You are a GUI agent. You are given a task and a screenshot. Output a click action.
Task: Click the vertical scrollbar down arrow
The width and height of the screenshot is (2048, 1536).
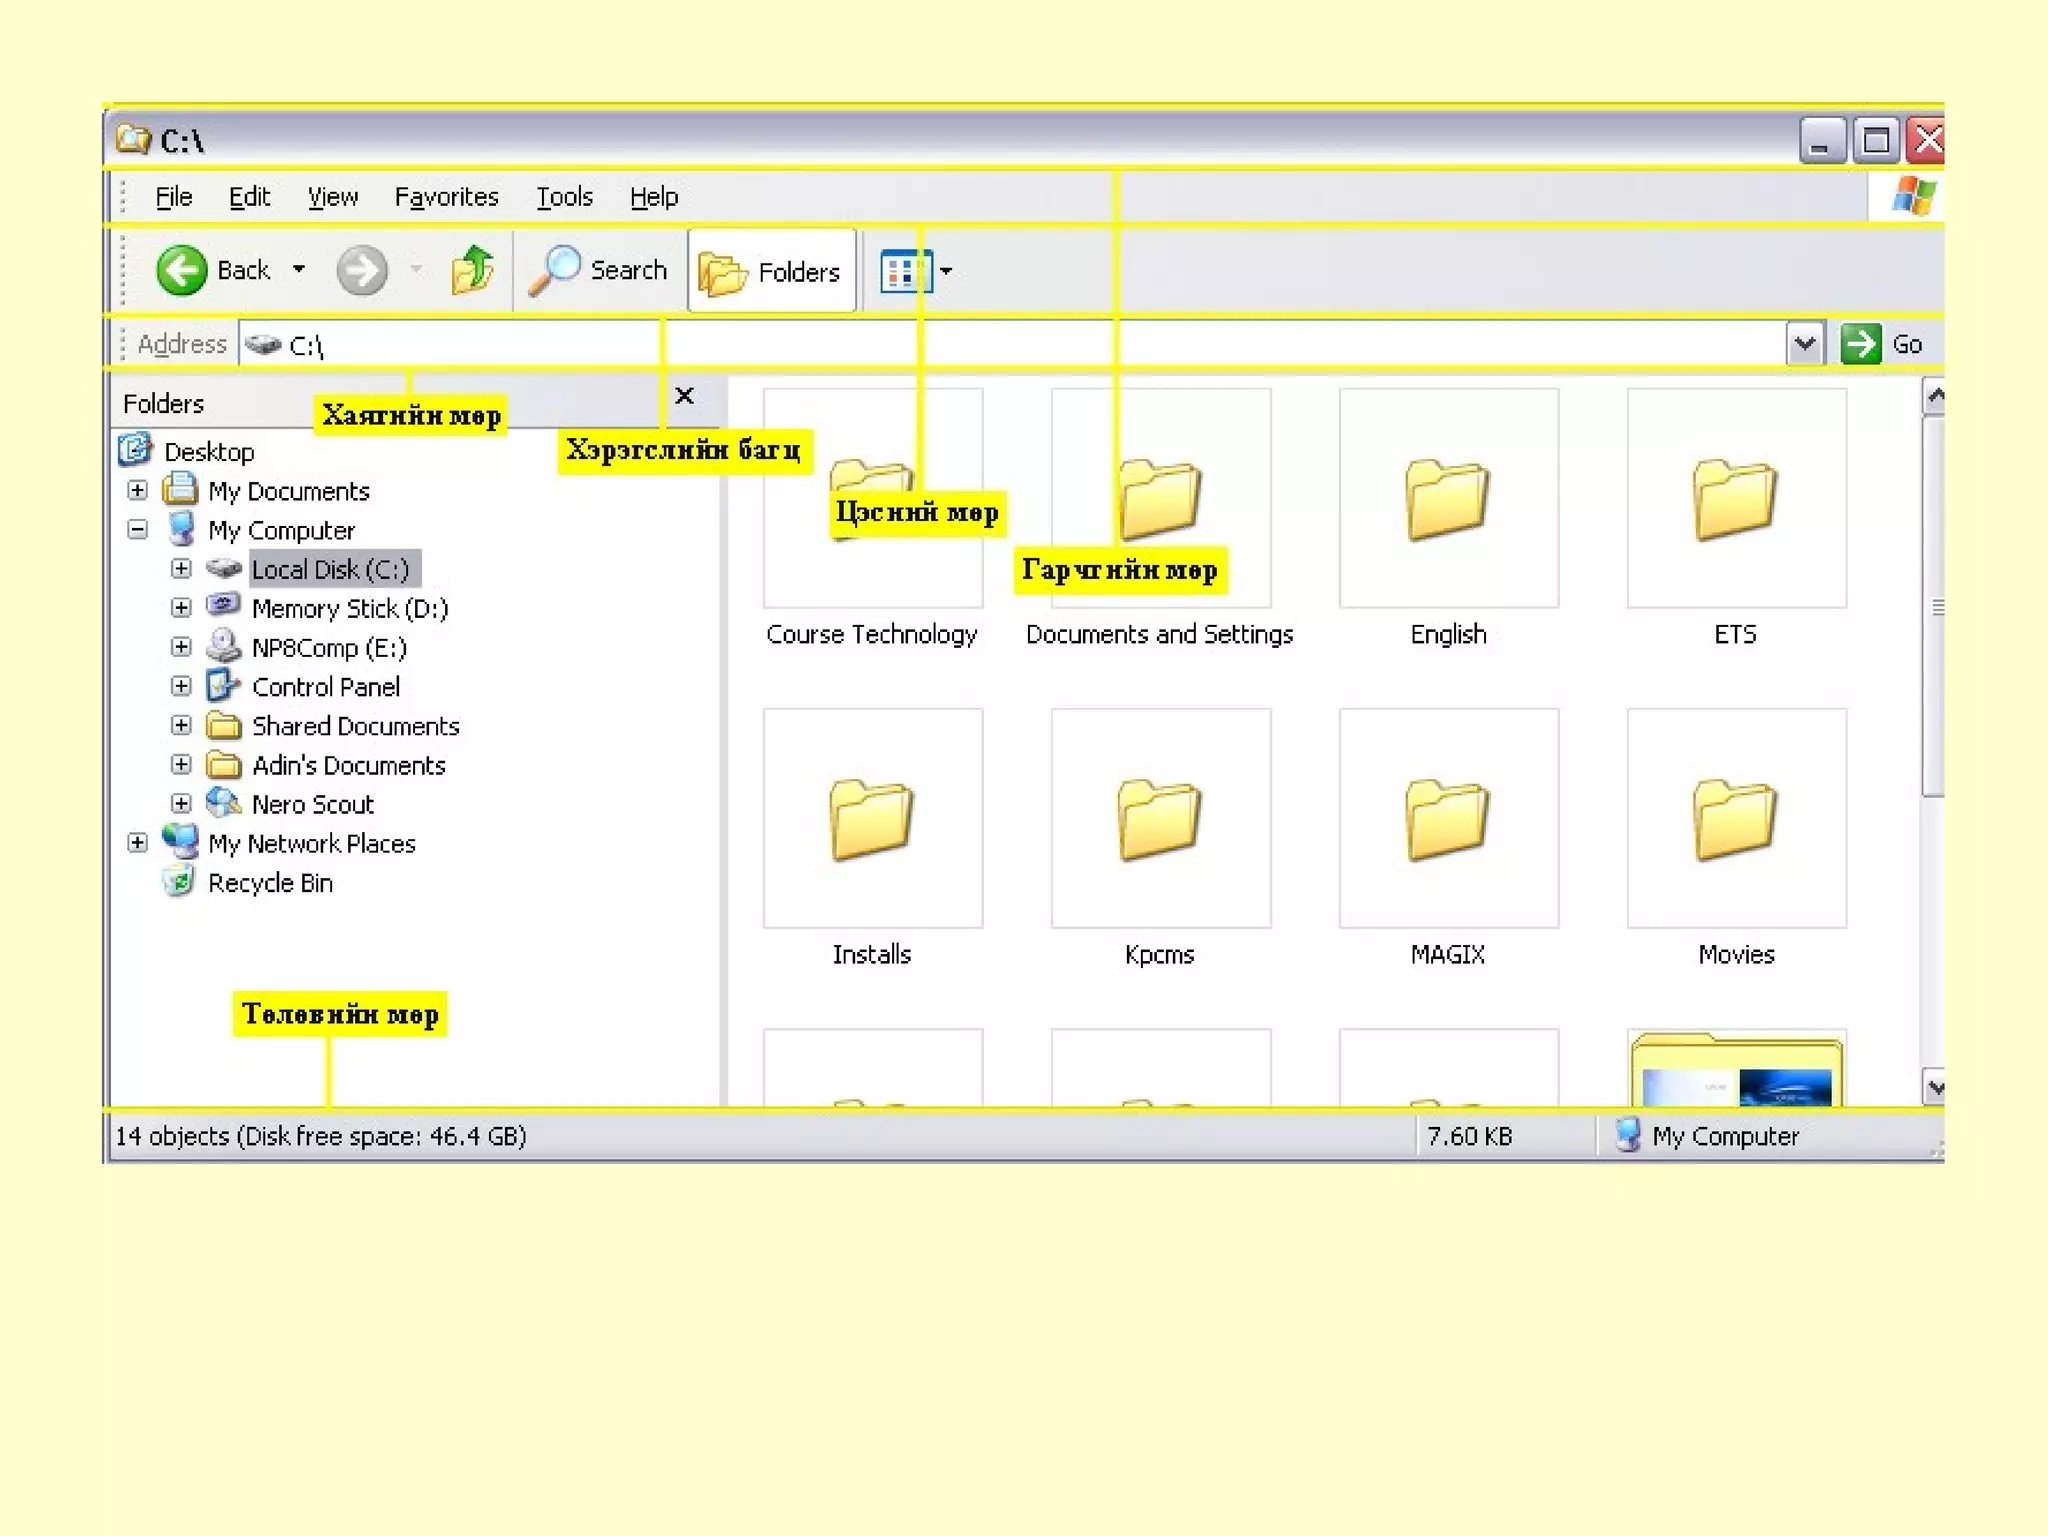coord(1934,1087)
